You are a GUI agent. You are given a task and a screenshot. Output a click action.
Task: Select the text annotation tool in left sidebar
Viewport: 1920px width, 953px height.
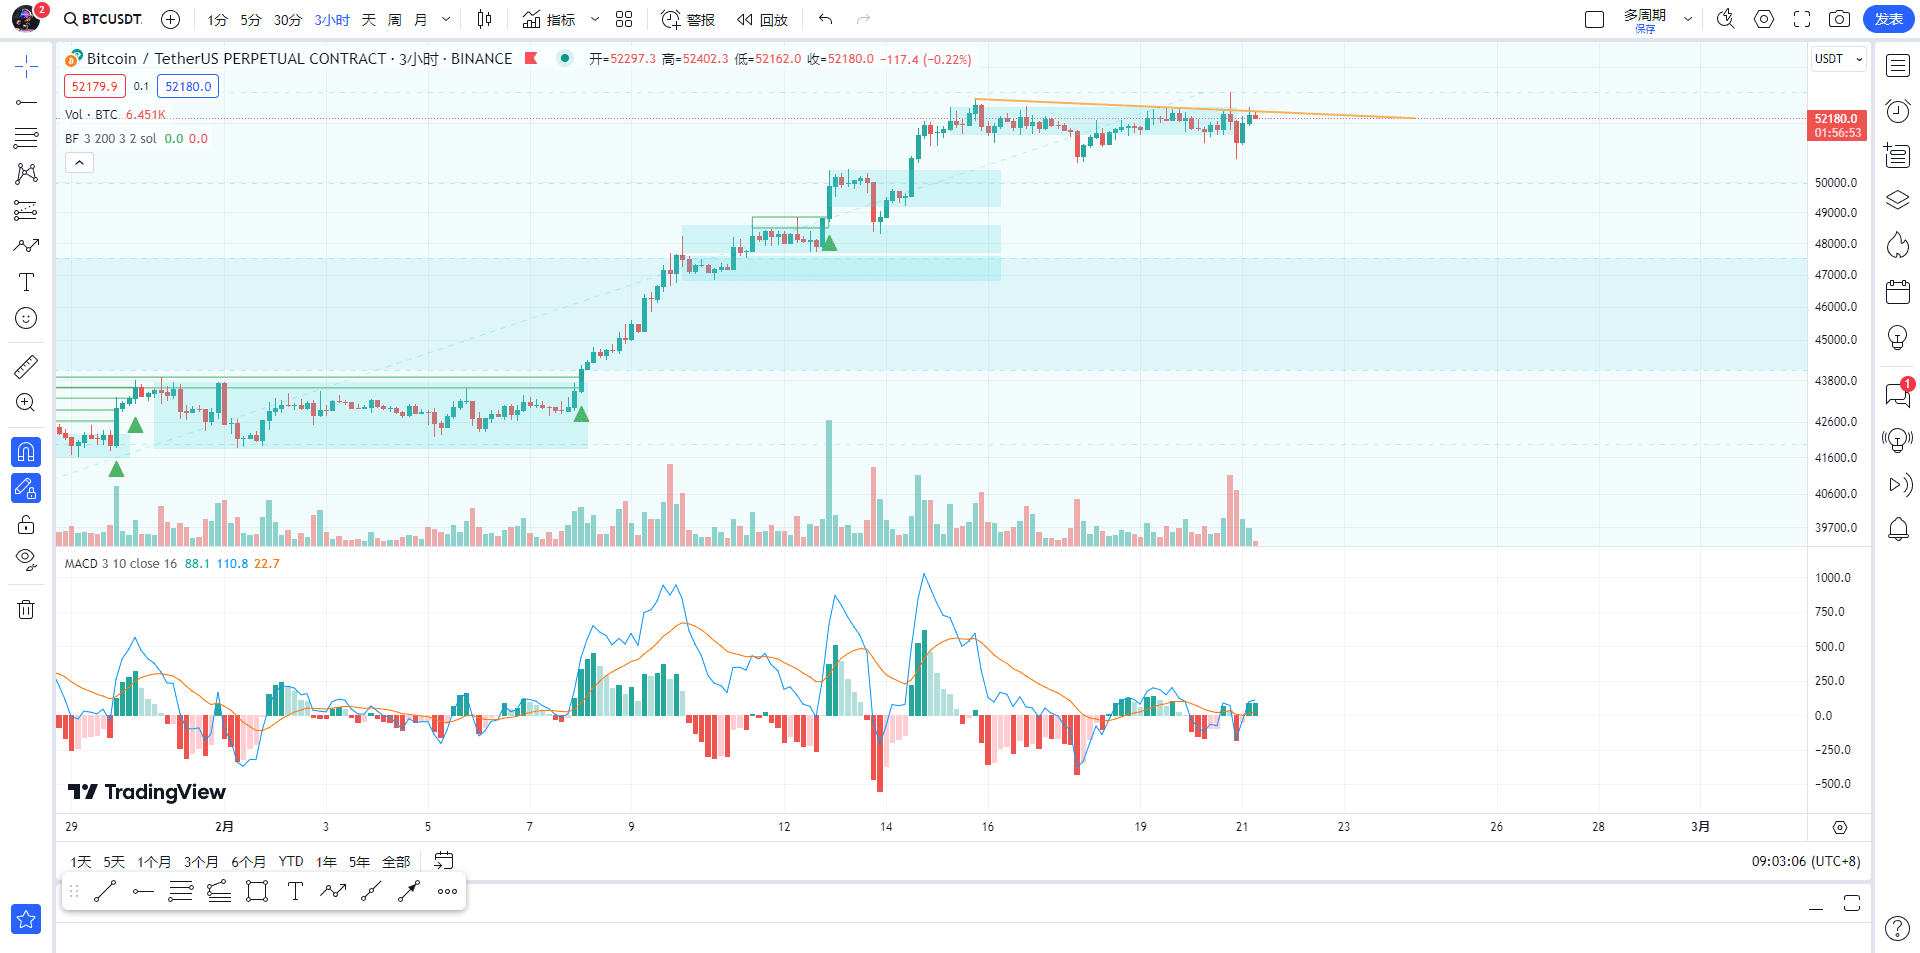tap(26, 282)
